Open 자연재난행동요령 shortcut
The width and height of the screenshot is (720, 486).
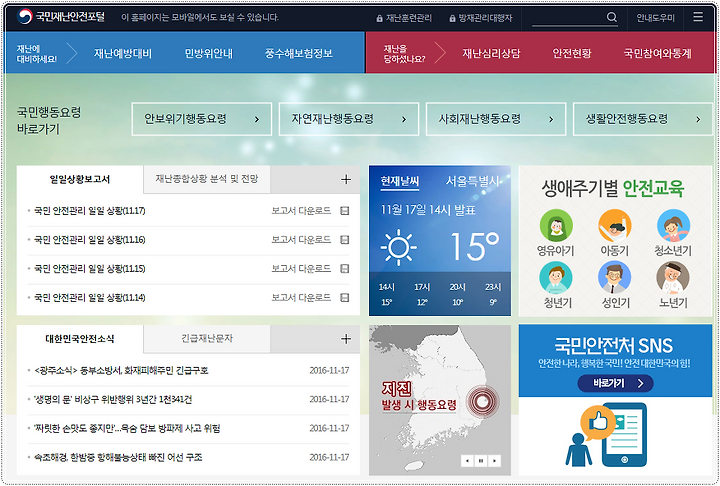pos(349,119)
